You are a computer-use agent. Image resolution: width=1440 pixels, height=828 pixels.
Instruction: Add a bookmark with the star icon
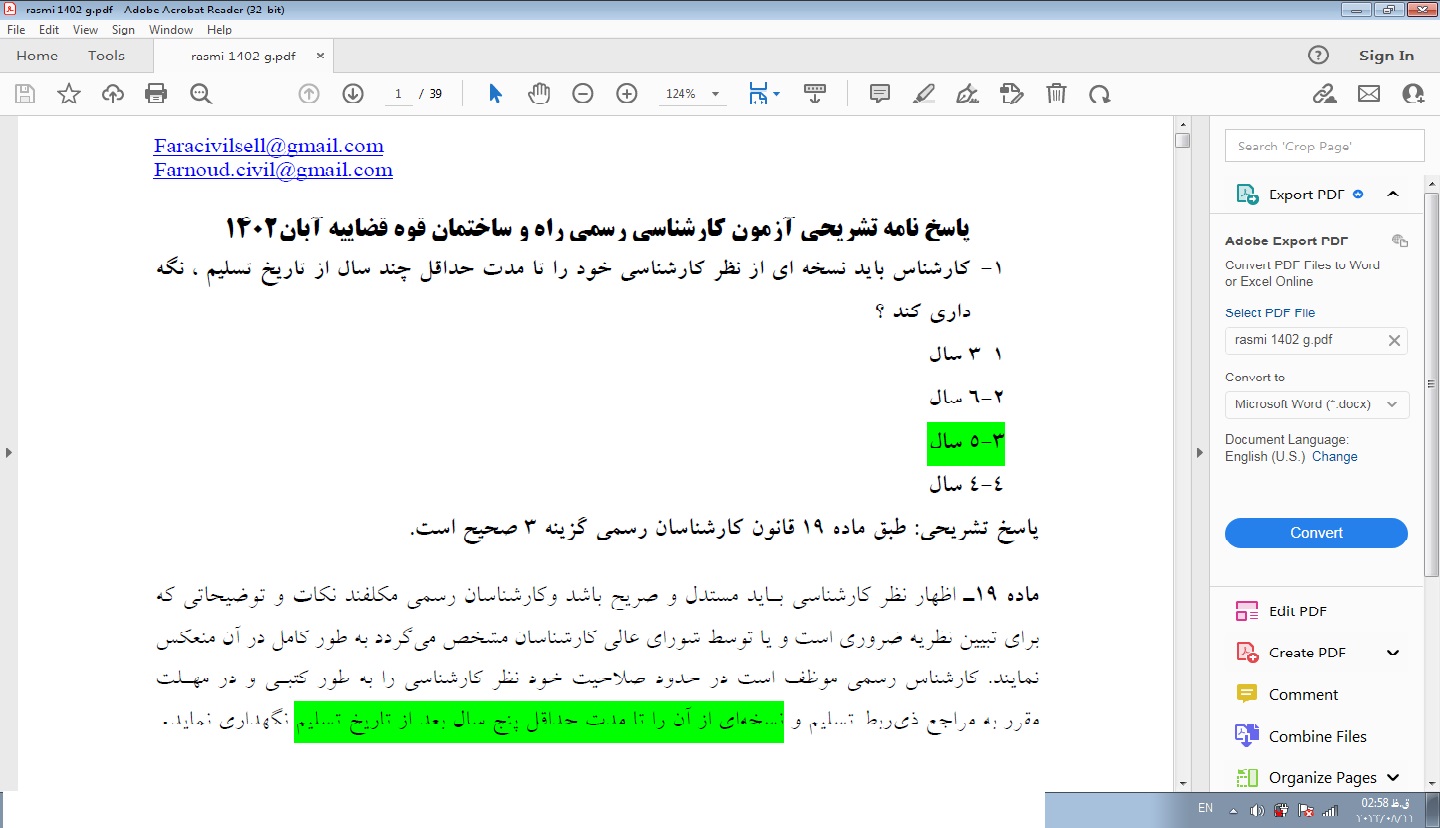pyautogui.click(x=69, y=94)
